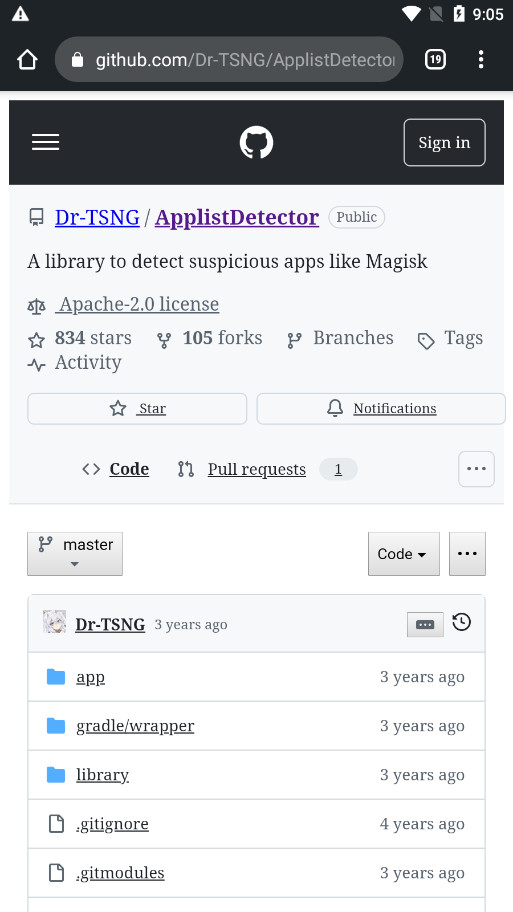The height and width of the screenshot is (912, 513).
Task: Tap the Activity pulse icon
Action: [x=37, y=365]
